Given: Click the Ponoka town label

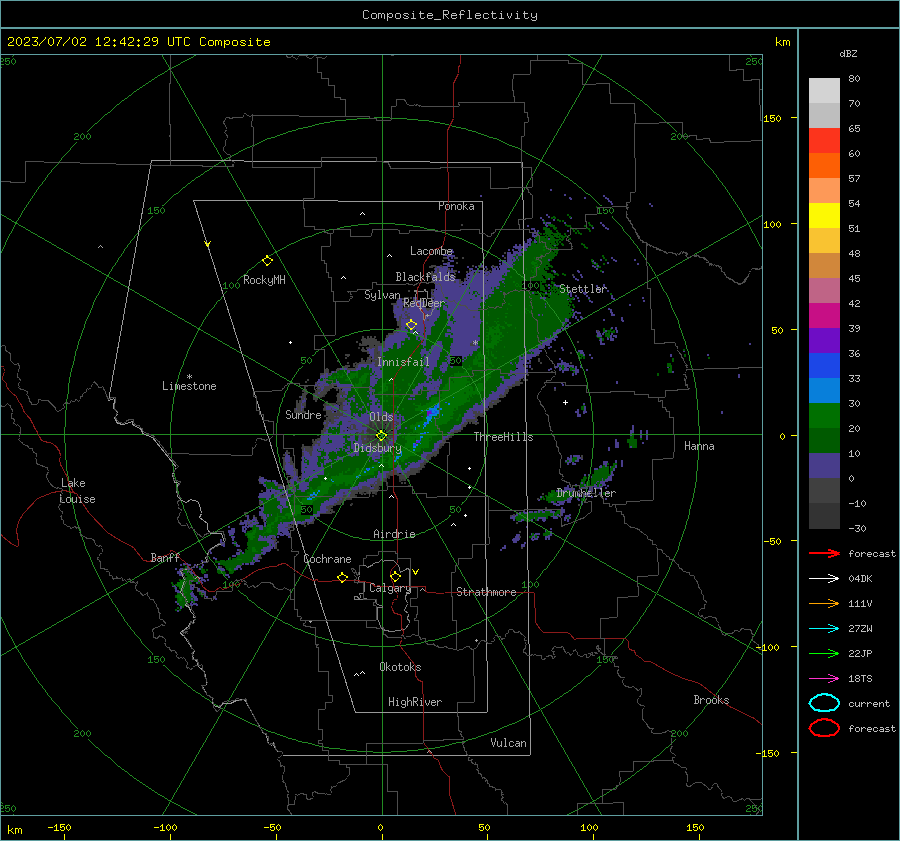Looking at the screenshot, I should click(x=456, y=206).
